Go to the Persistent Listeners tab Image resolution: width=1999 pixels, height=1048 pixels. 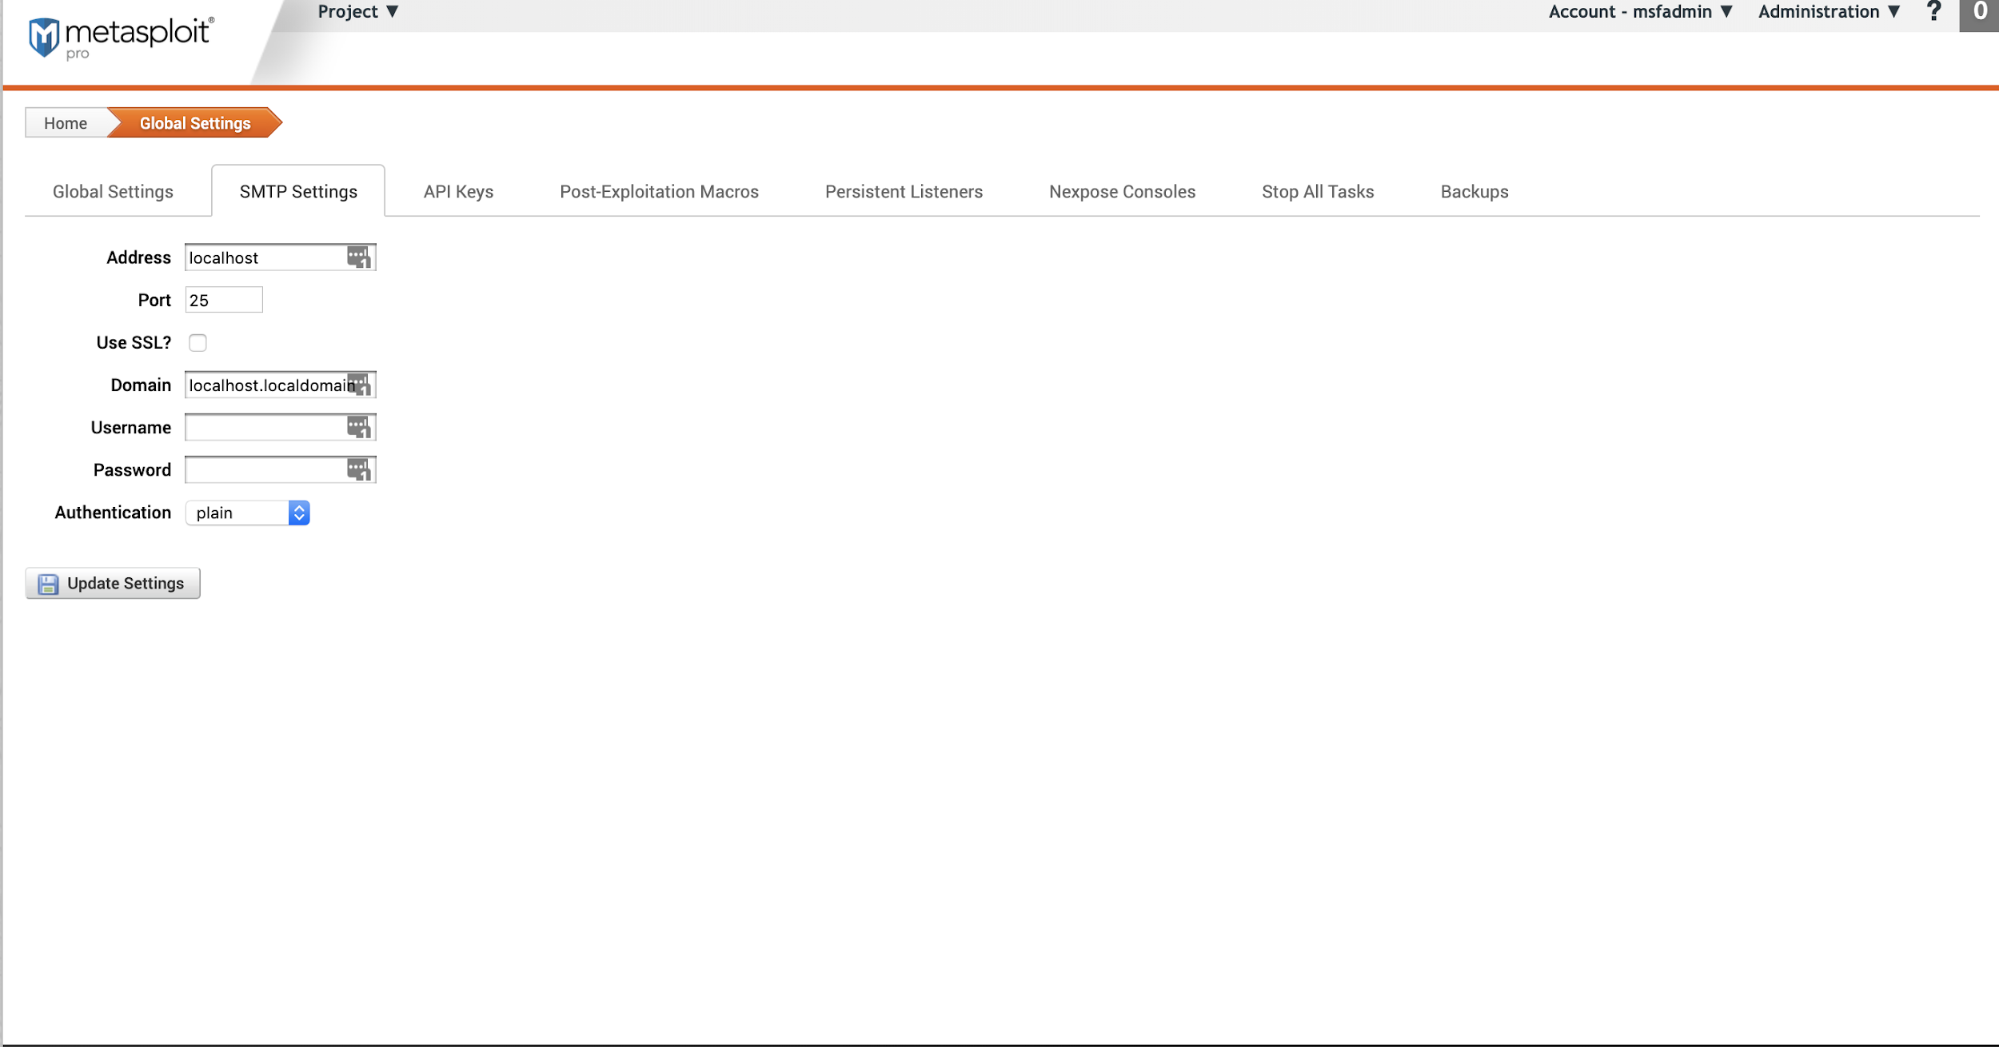click(x=903, y=192)
